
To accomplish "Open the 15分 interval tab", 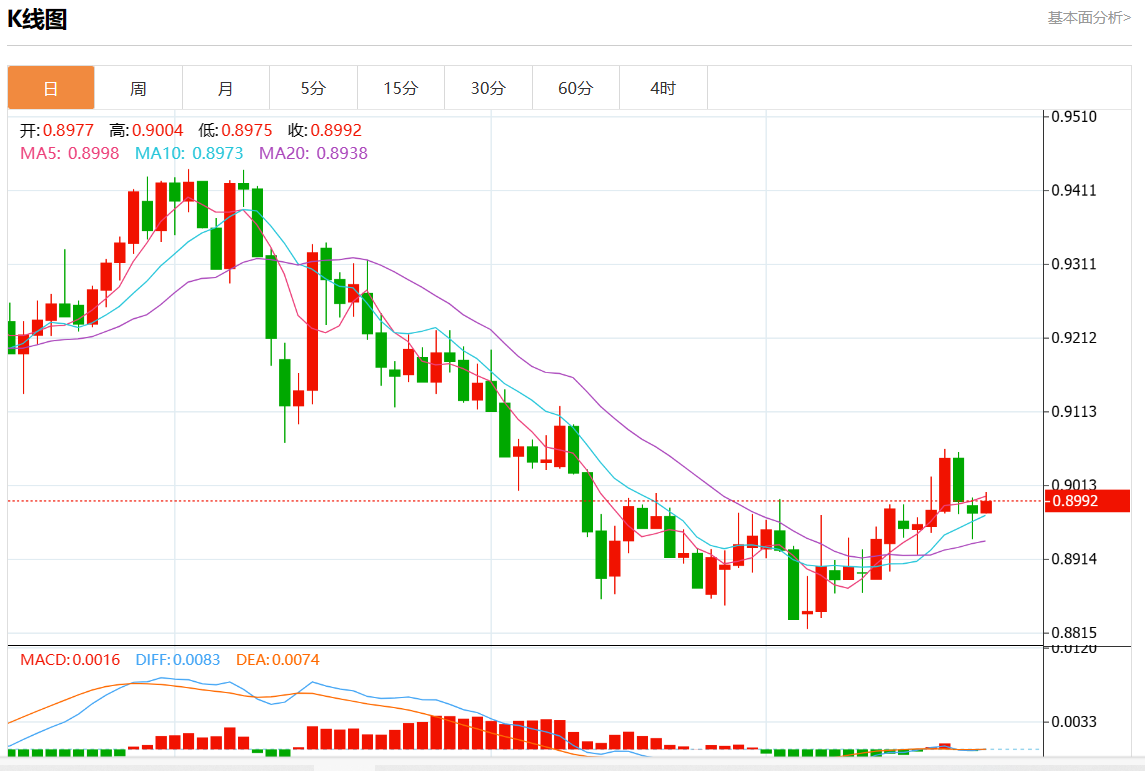I will [x=401, y=88].
